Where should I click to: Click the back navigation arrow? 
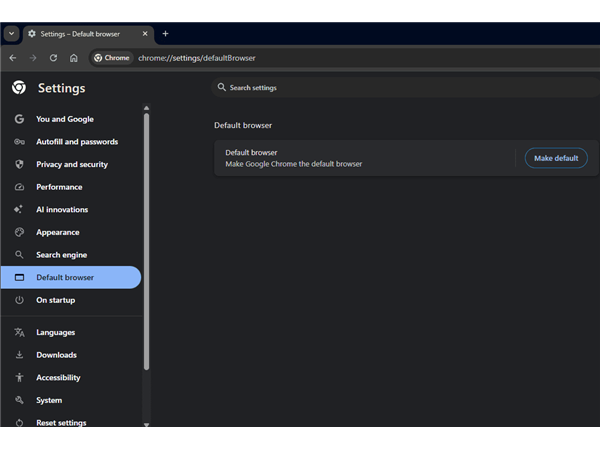click(13, 58)
